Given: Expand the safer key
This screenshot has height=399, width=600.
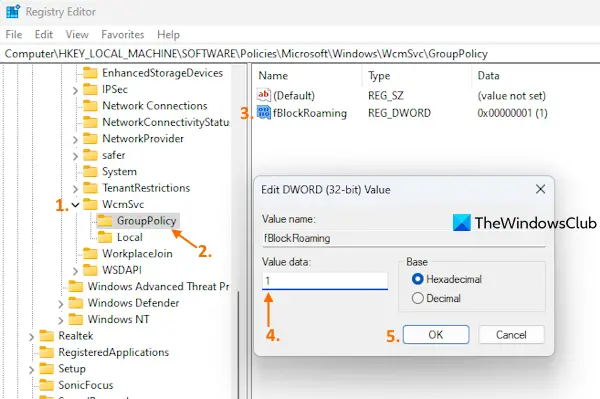Looking at the screenshot, I should 75,156.
